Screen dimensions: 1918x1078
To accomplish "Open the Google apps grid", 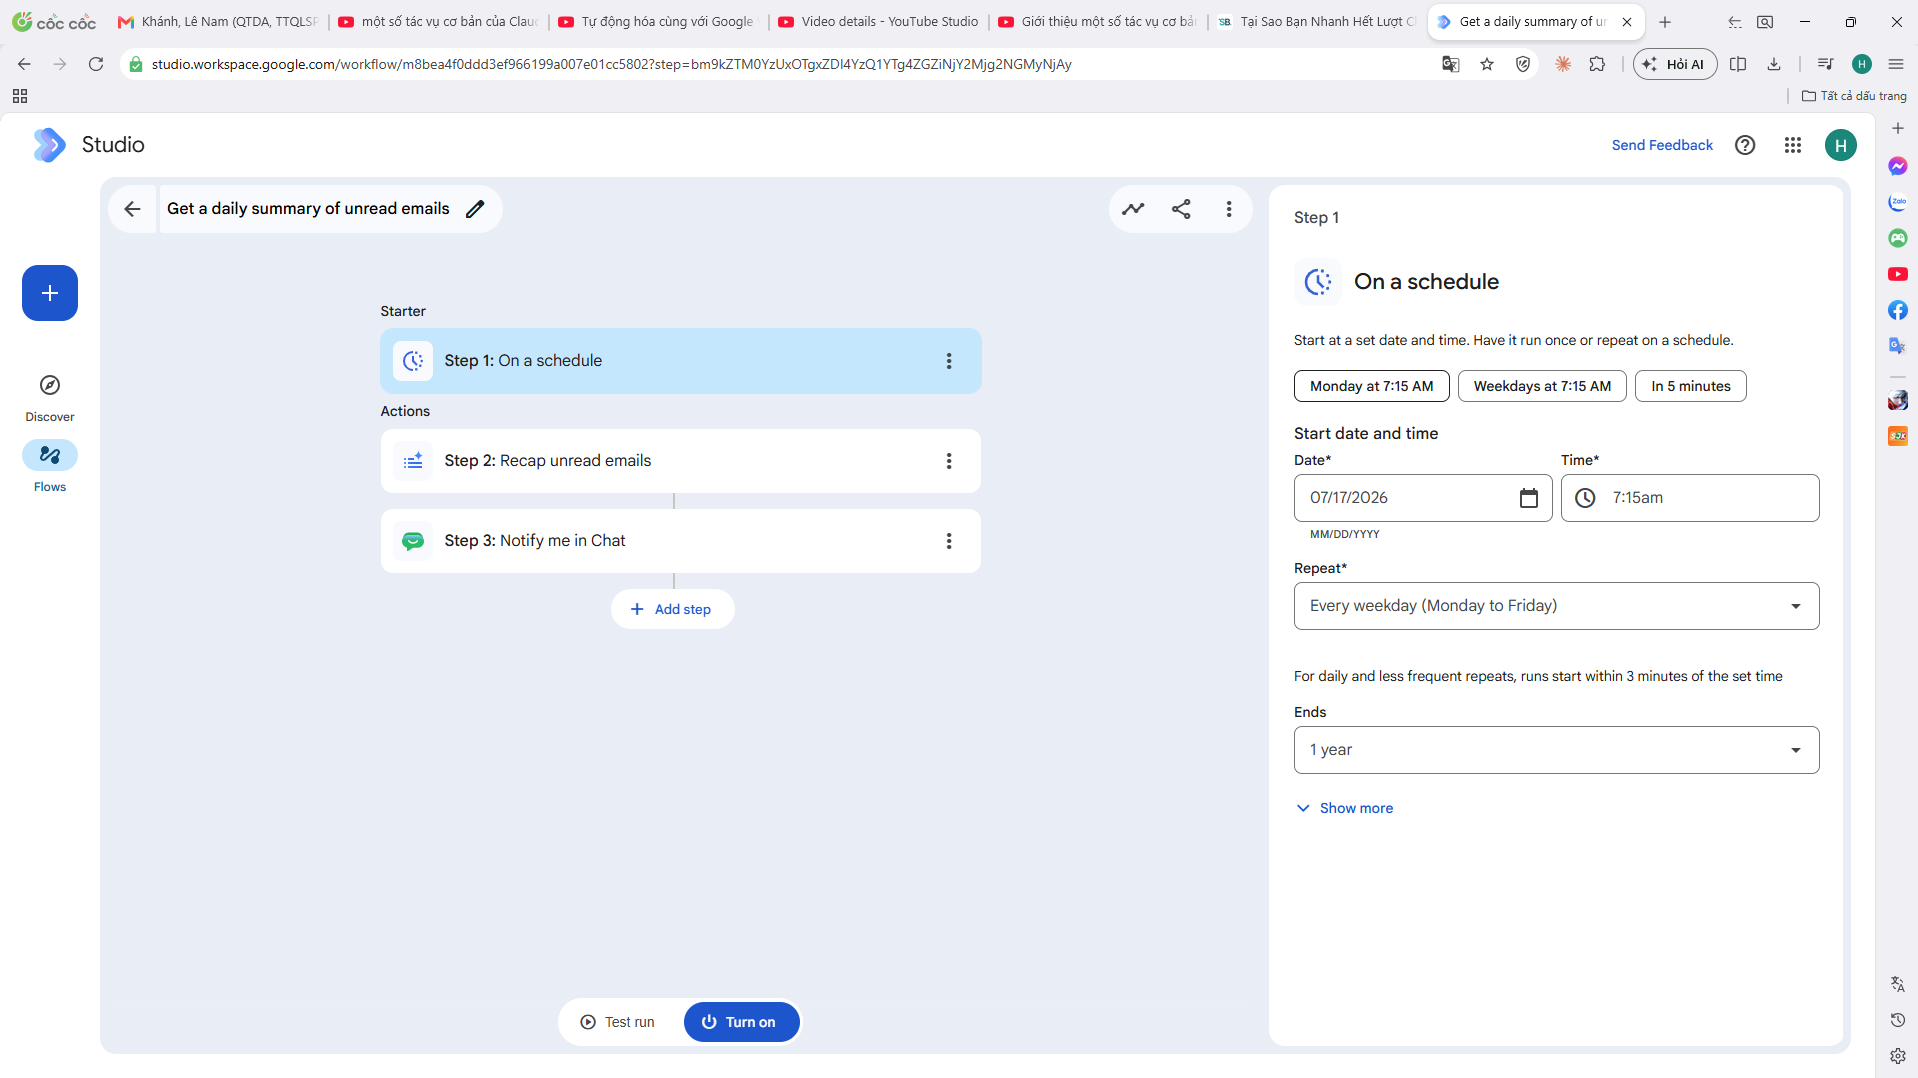I will (x=1793, y=145).
